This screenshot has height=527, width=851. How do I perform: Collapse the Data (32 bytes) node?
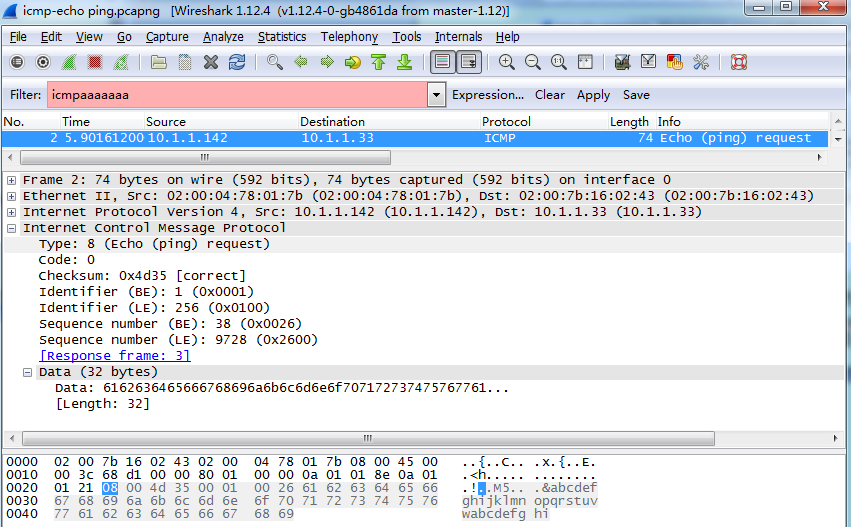point(27,372)
